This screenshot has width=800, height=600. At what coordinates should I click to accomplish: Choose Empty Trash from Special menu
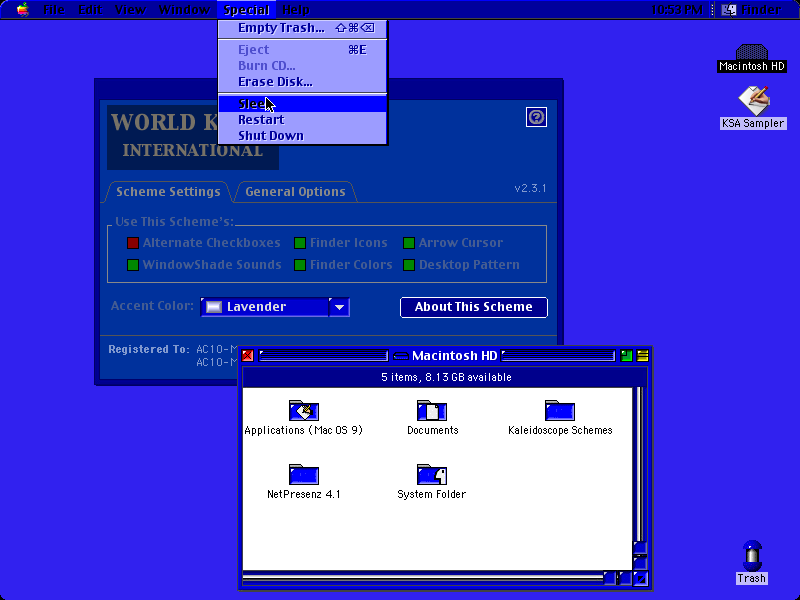(303, 28)
